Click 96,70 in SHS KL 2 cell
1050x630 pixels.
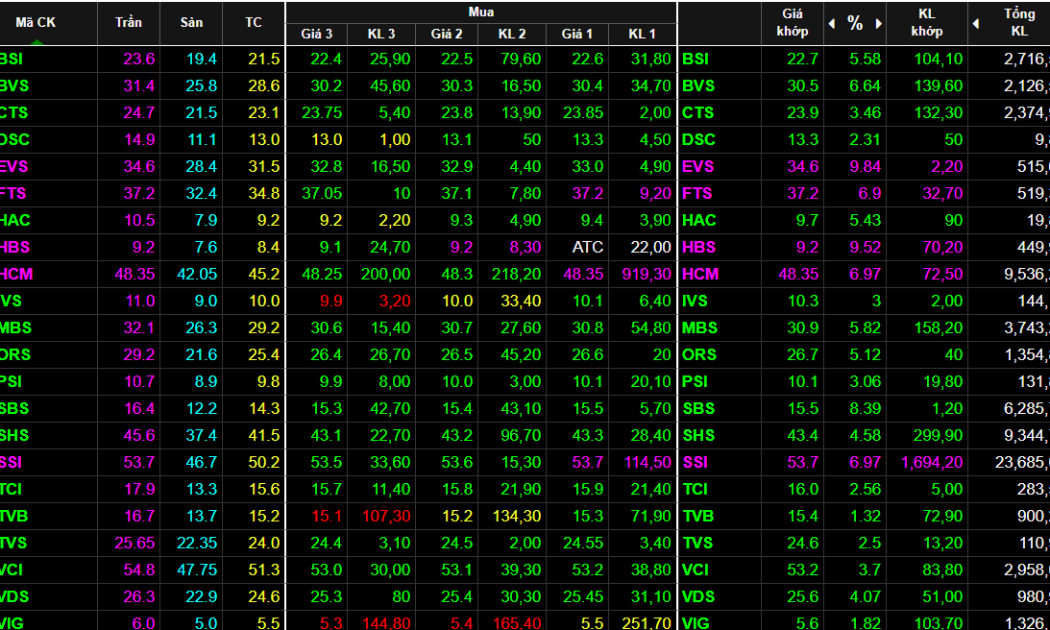point(520,435)
